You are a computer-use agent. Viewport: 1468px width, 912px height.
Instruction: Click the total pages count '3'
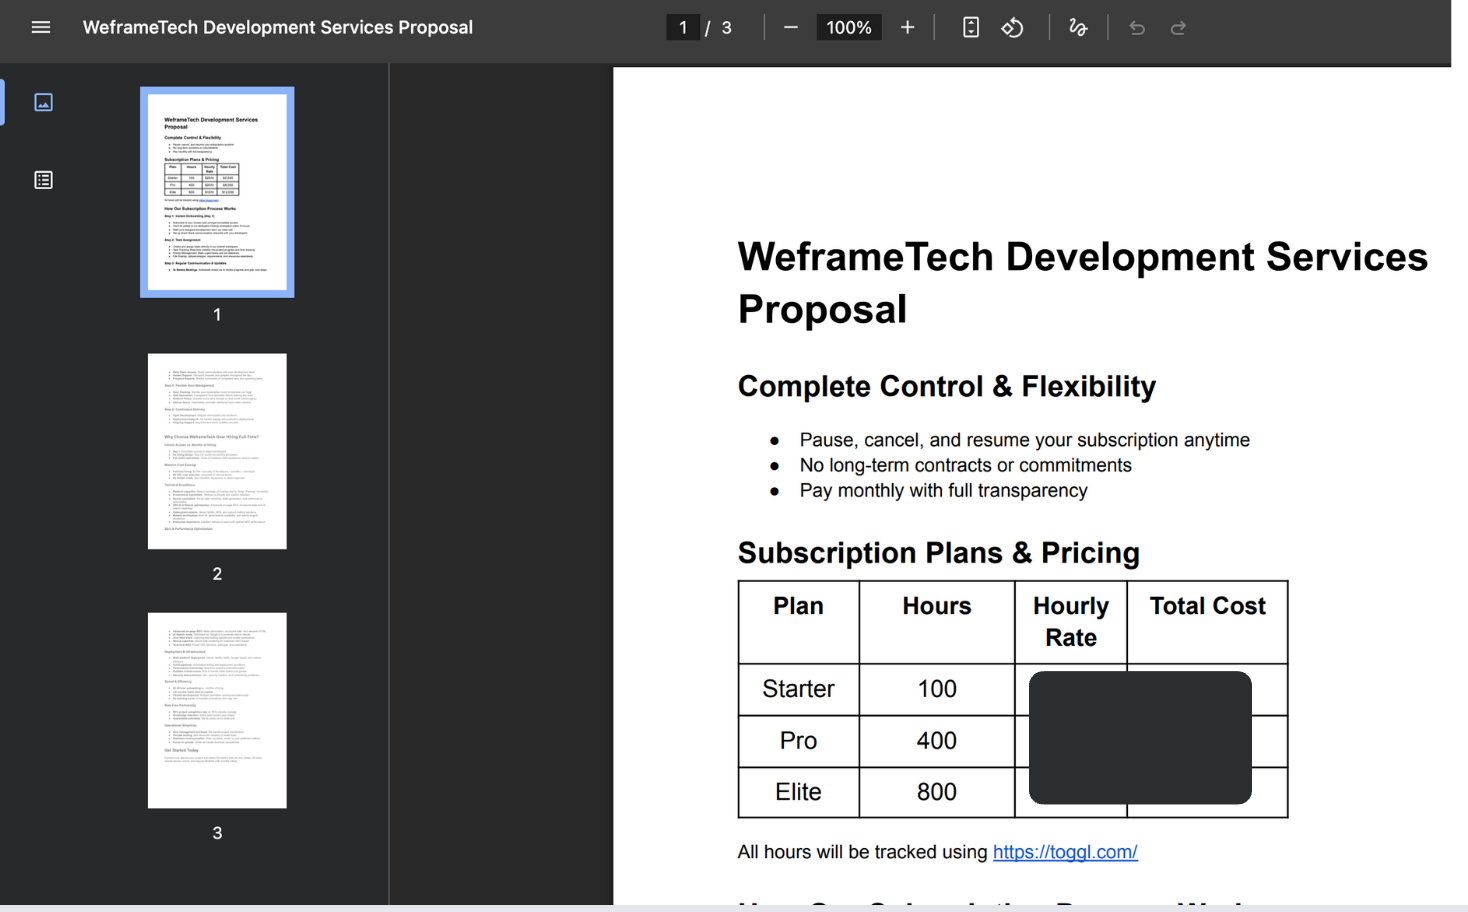pyautogui.click(x=727, y=28)
